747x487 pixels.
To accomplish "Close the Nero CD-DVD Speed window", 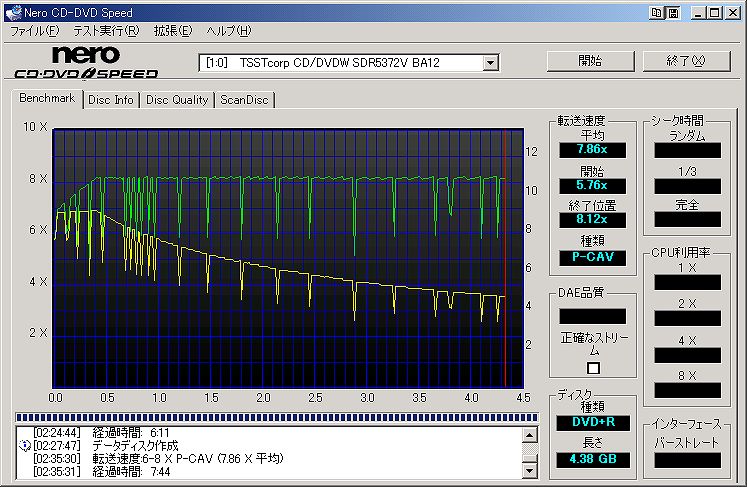I will [733, 13].
